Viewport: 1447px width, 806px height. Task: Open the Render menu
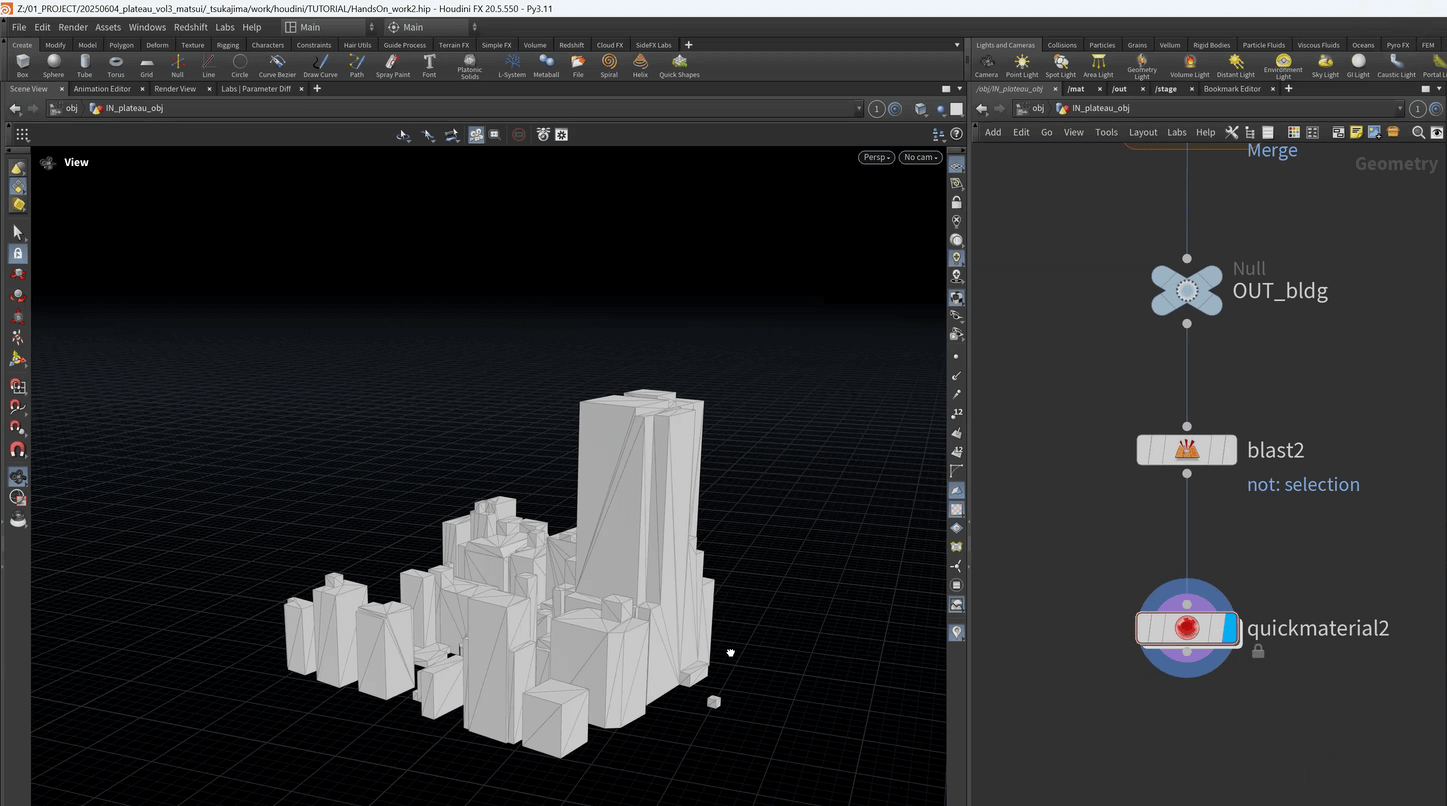73,27
